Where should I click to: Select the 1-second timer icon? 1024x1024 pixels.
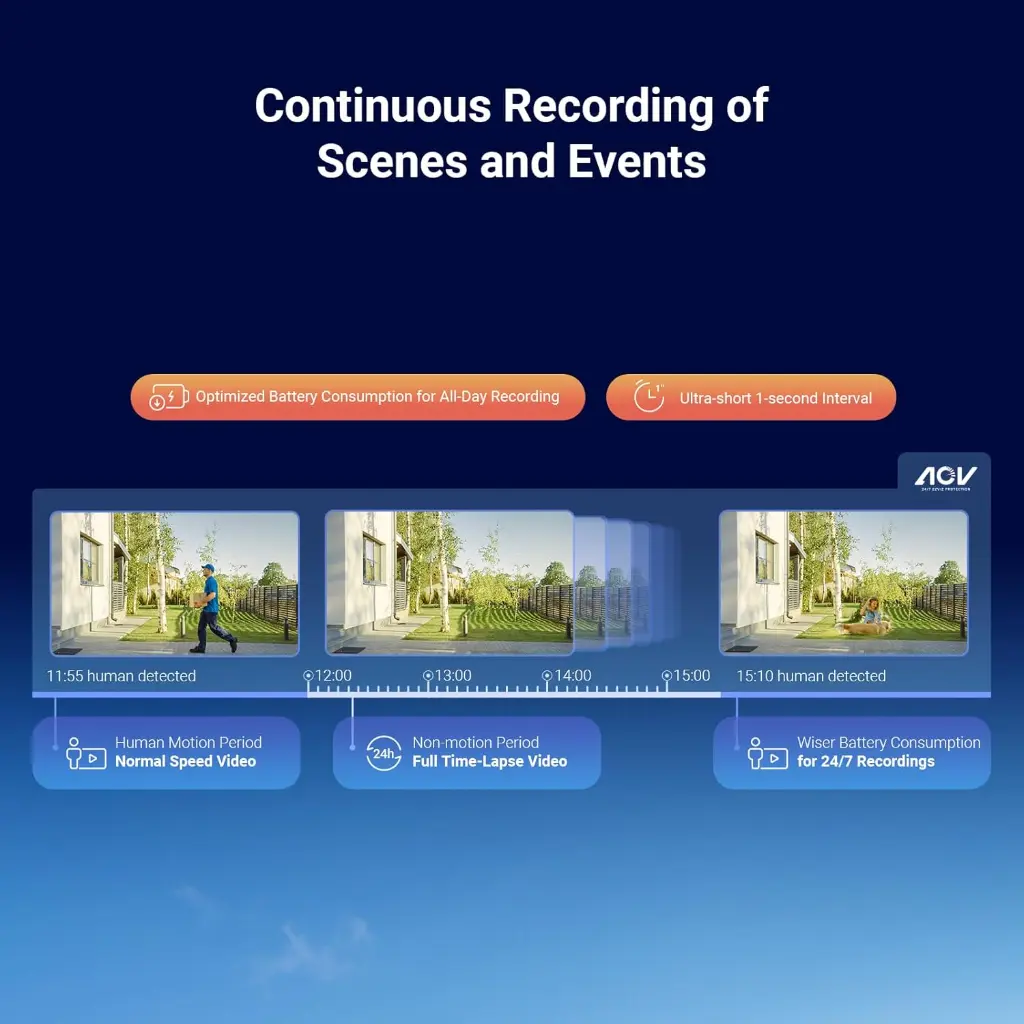click(651, 396)
